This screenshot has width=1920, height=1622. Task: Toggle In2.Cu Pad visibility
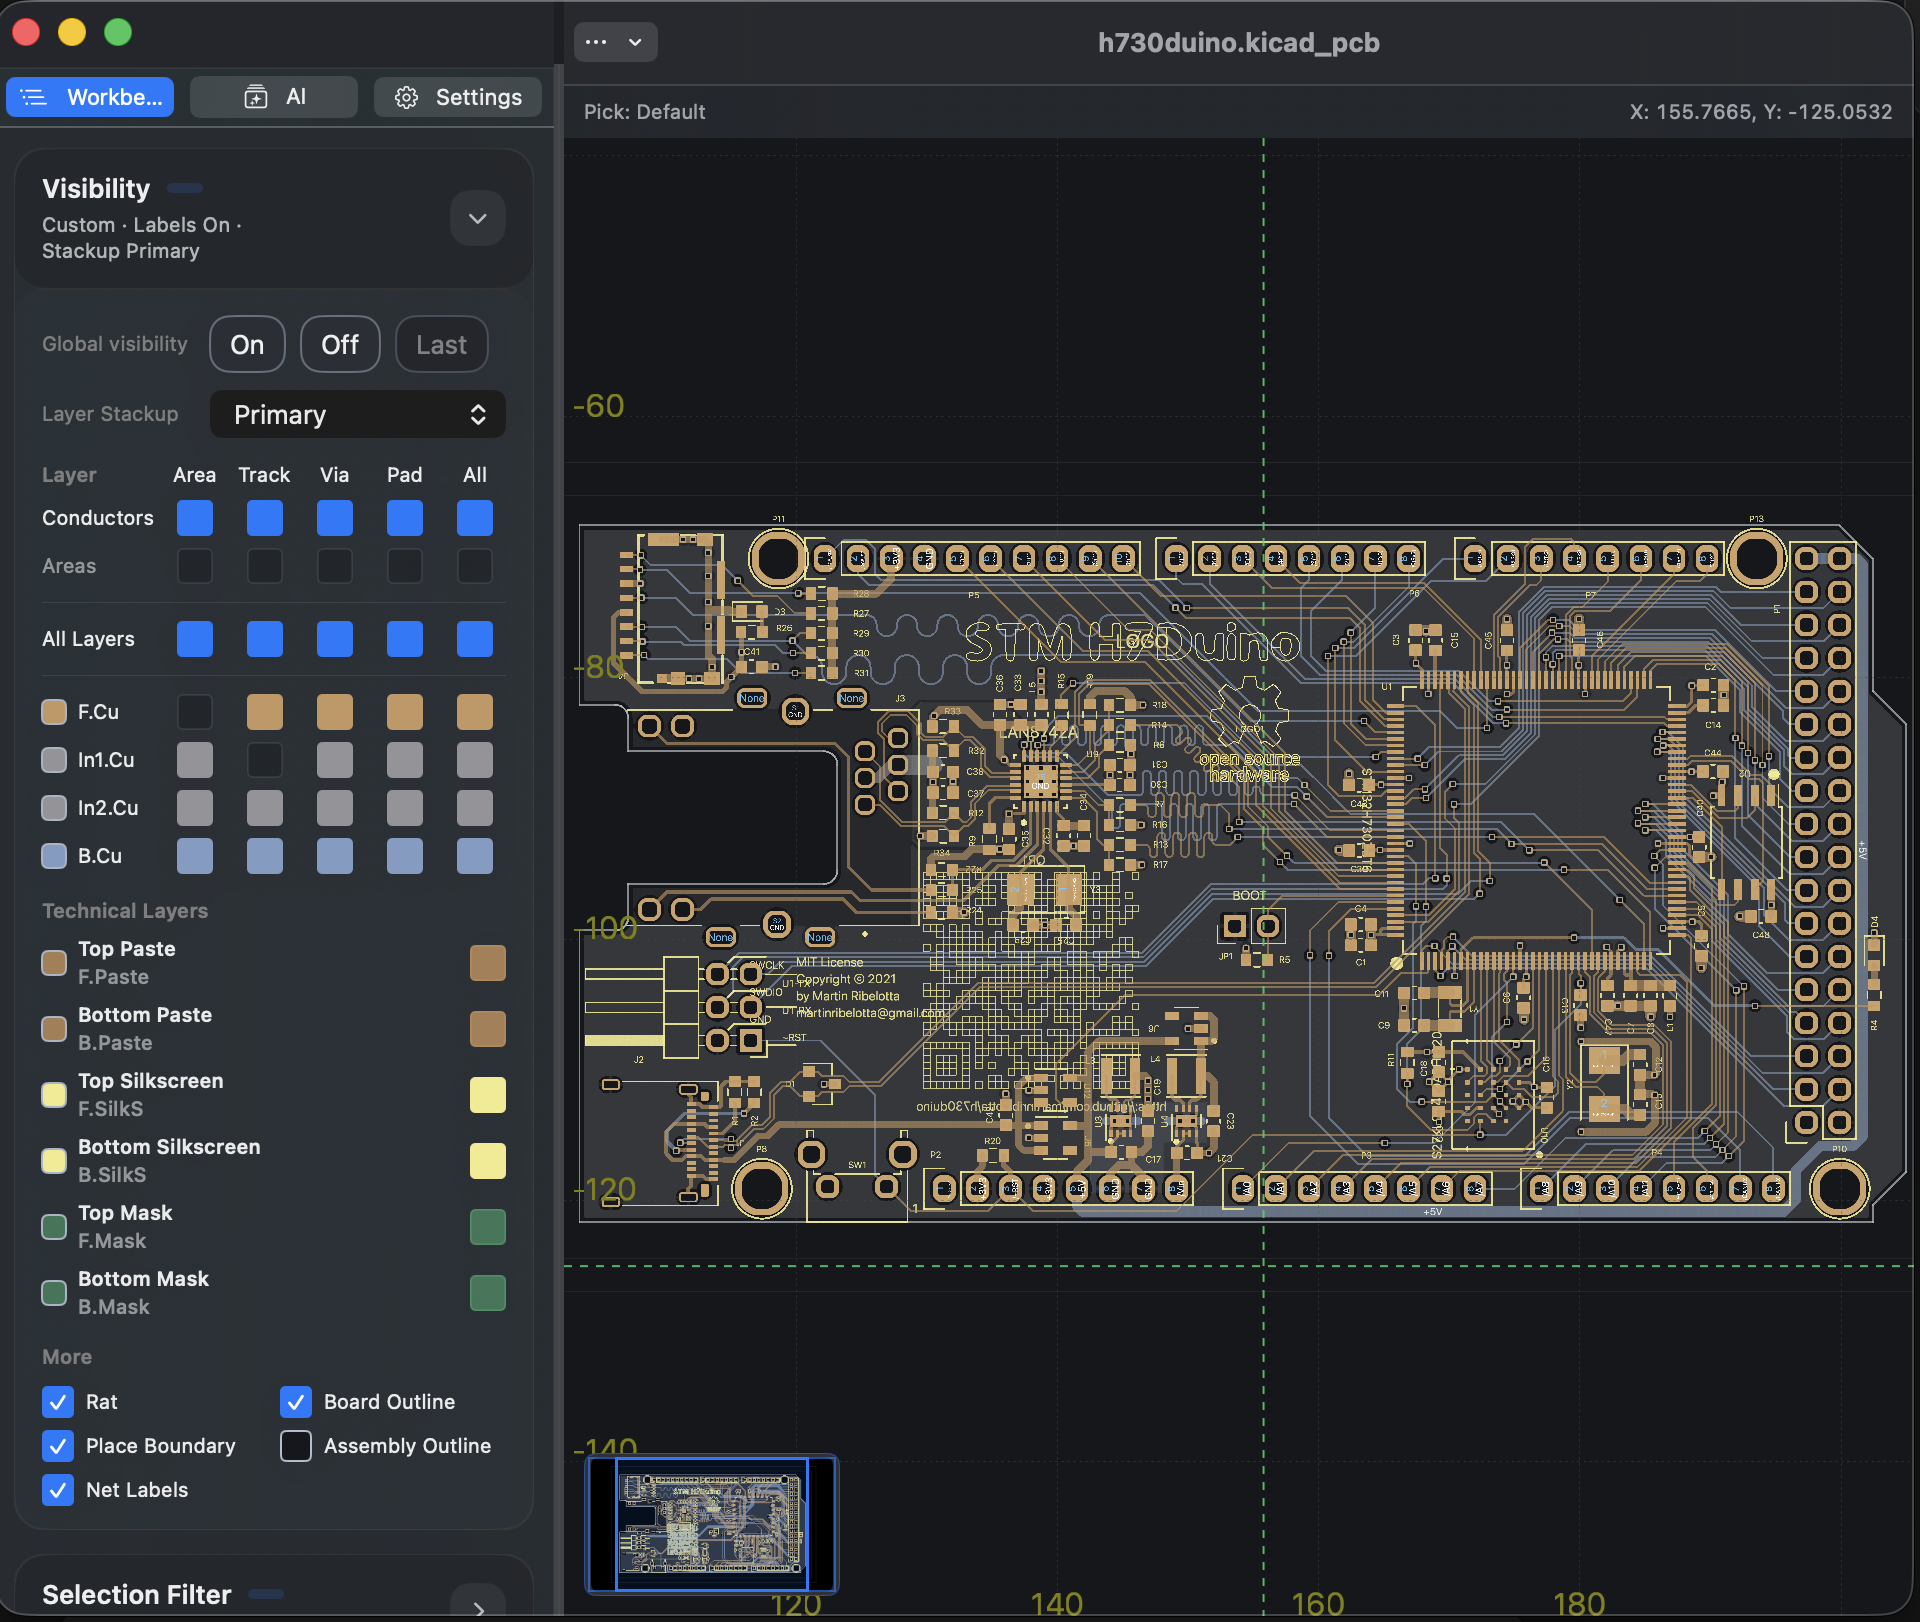pos(405,808)
